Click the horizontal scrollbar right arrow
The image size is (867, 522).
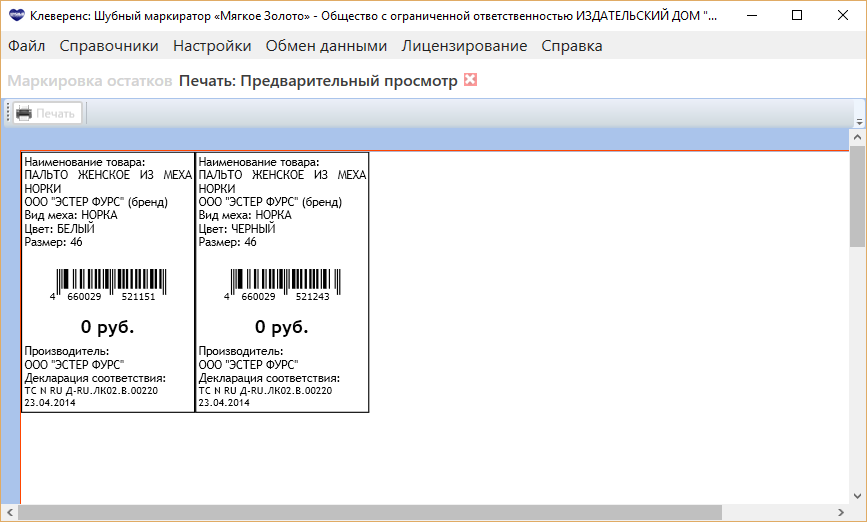click(x=840, y=513)
